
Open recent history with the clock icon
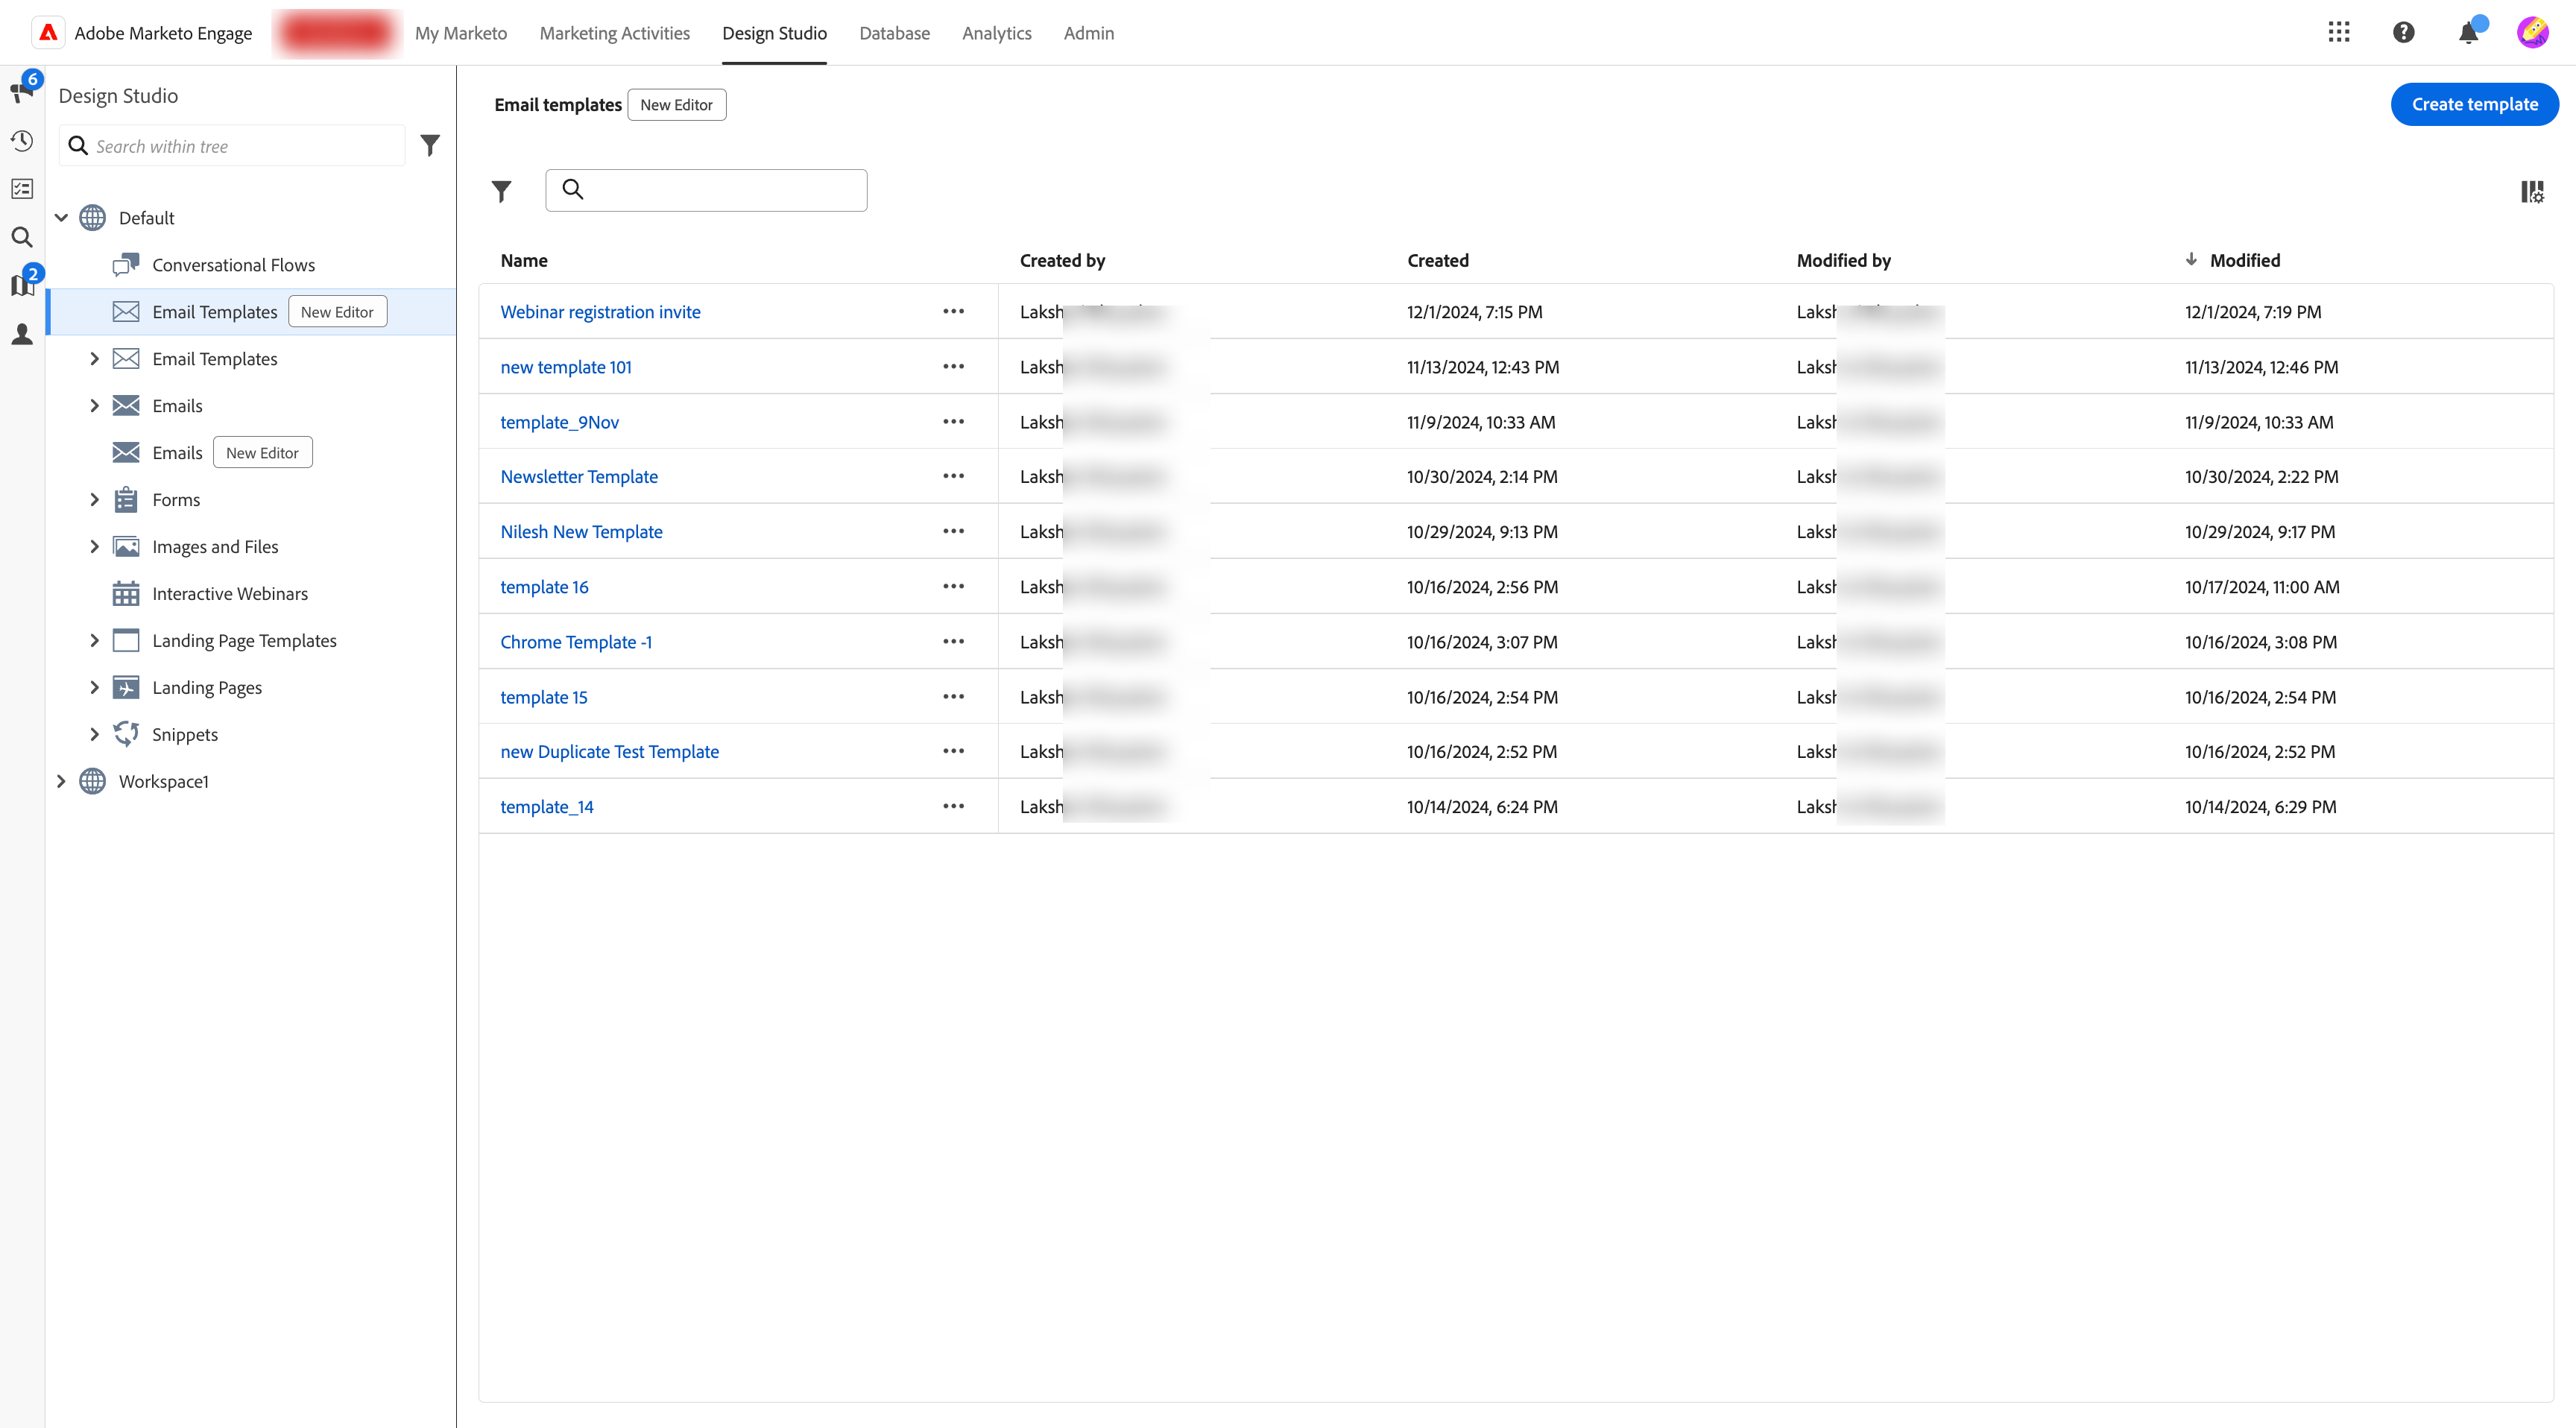(21, 141)
